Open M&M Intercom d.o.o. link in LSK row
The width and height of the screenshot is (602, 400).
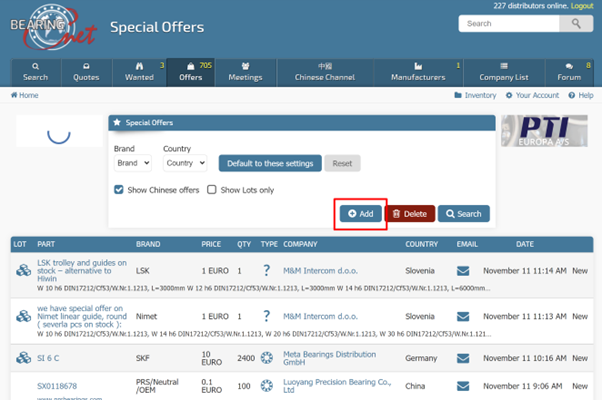(320, 271)
